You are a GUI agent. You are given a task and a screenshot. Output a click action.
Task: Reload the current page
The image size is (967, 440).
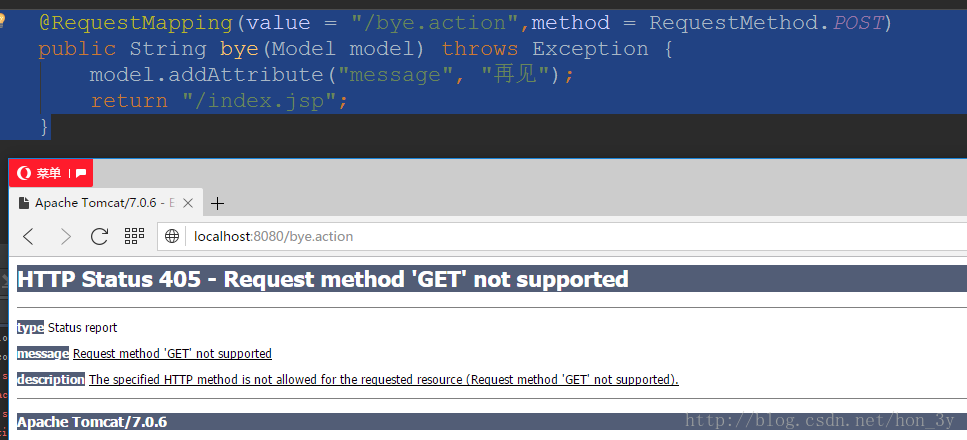pyautogui.click(x=99, y=236)
